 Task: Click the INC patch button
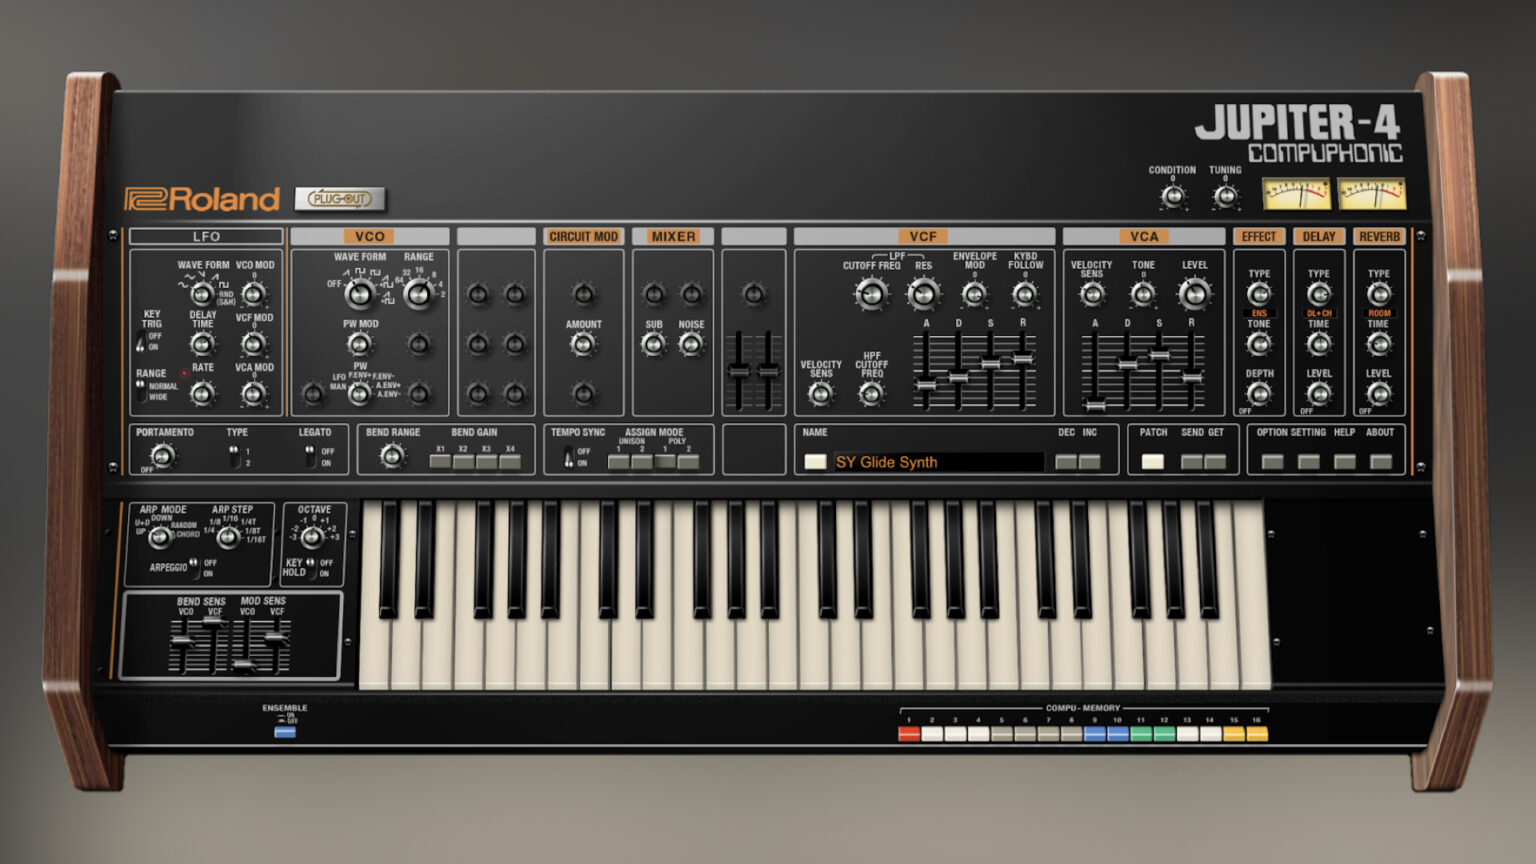[1089, 462]
